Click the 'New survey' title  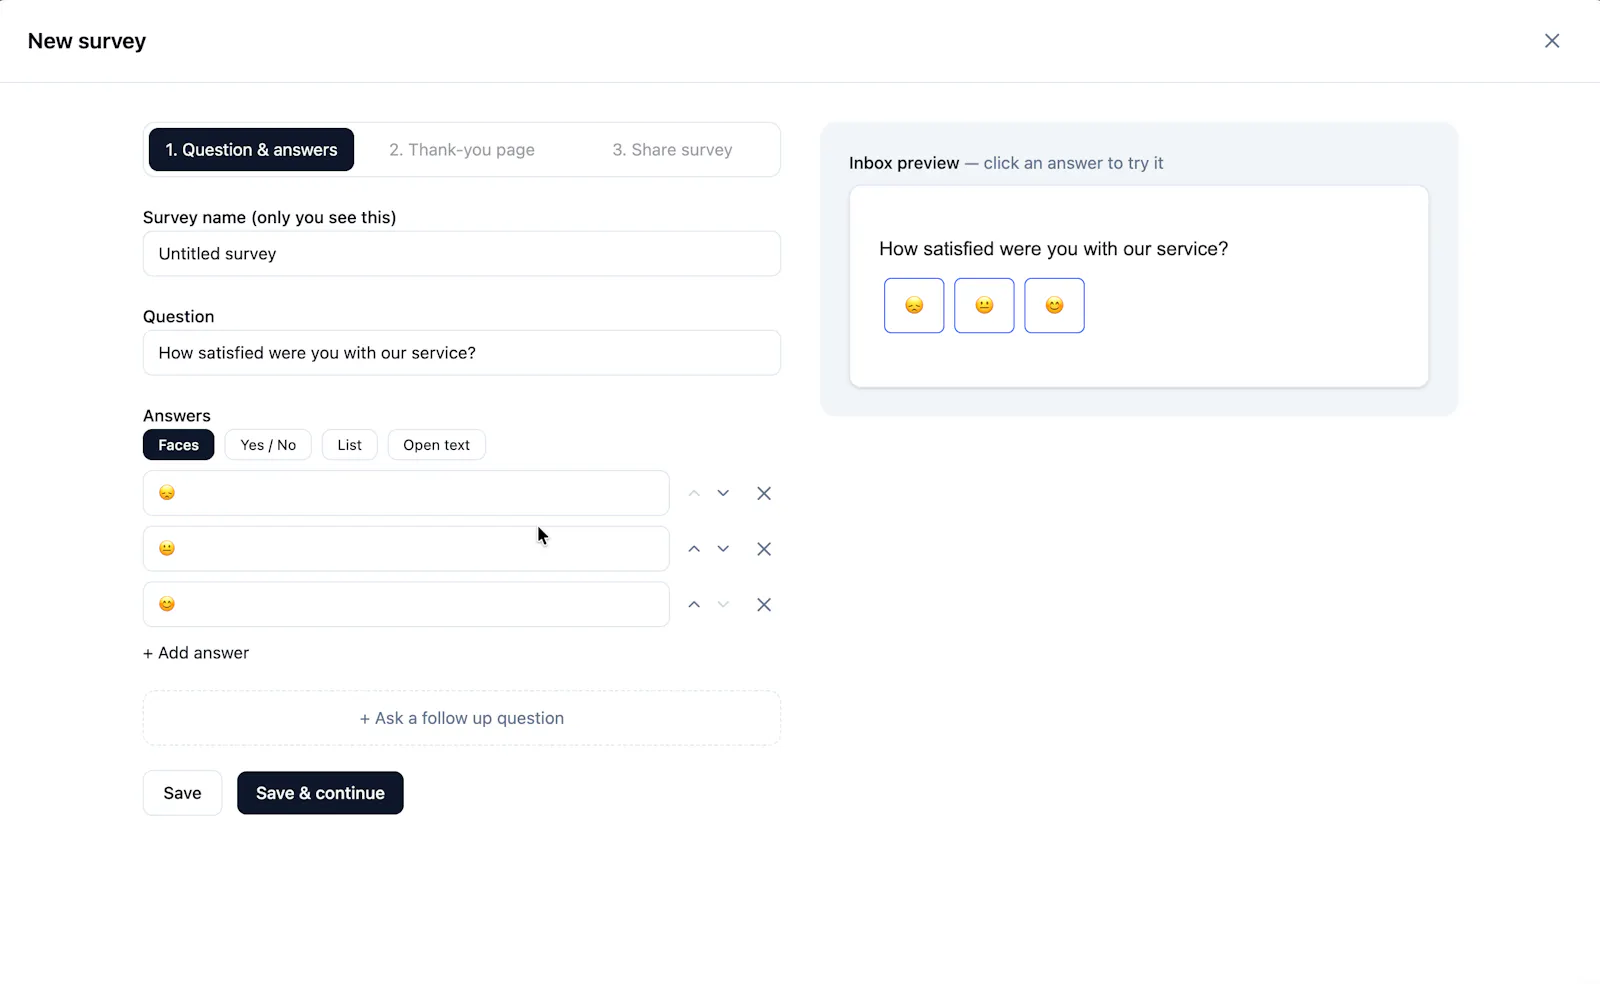click(87, 41)
